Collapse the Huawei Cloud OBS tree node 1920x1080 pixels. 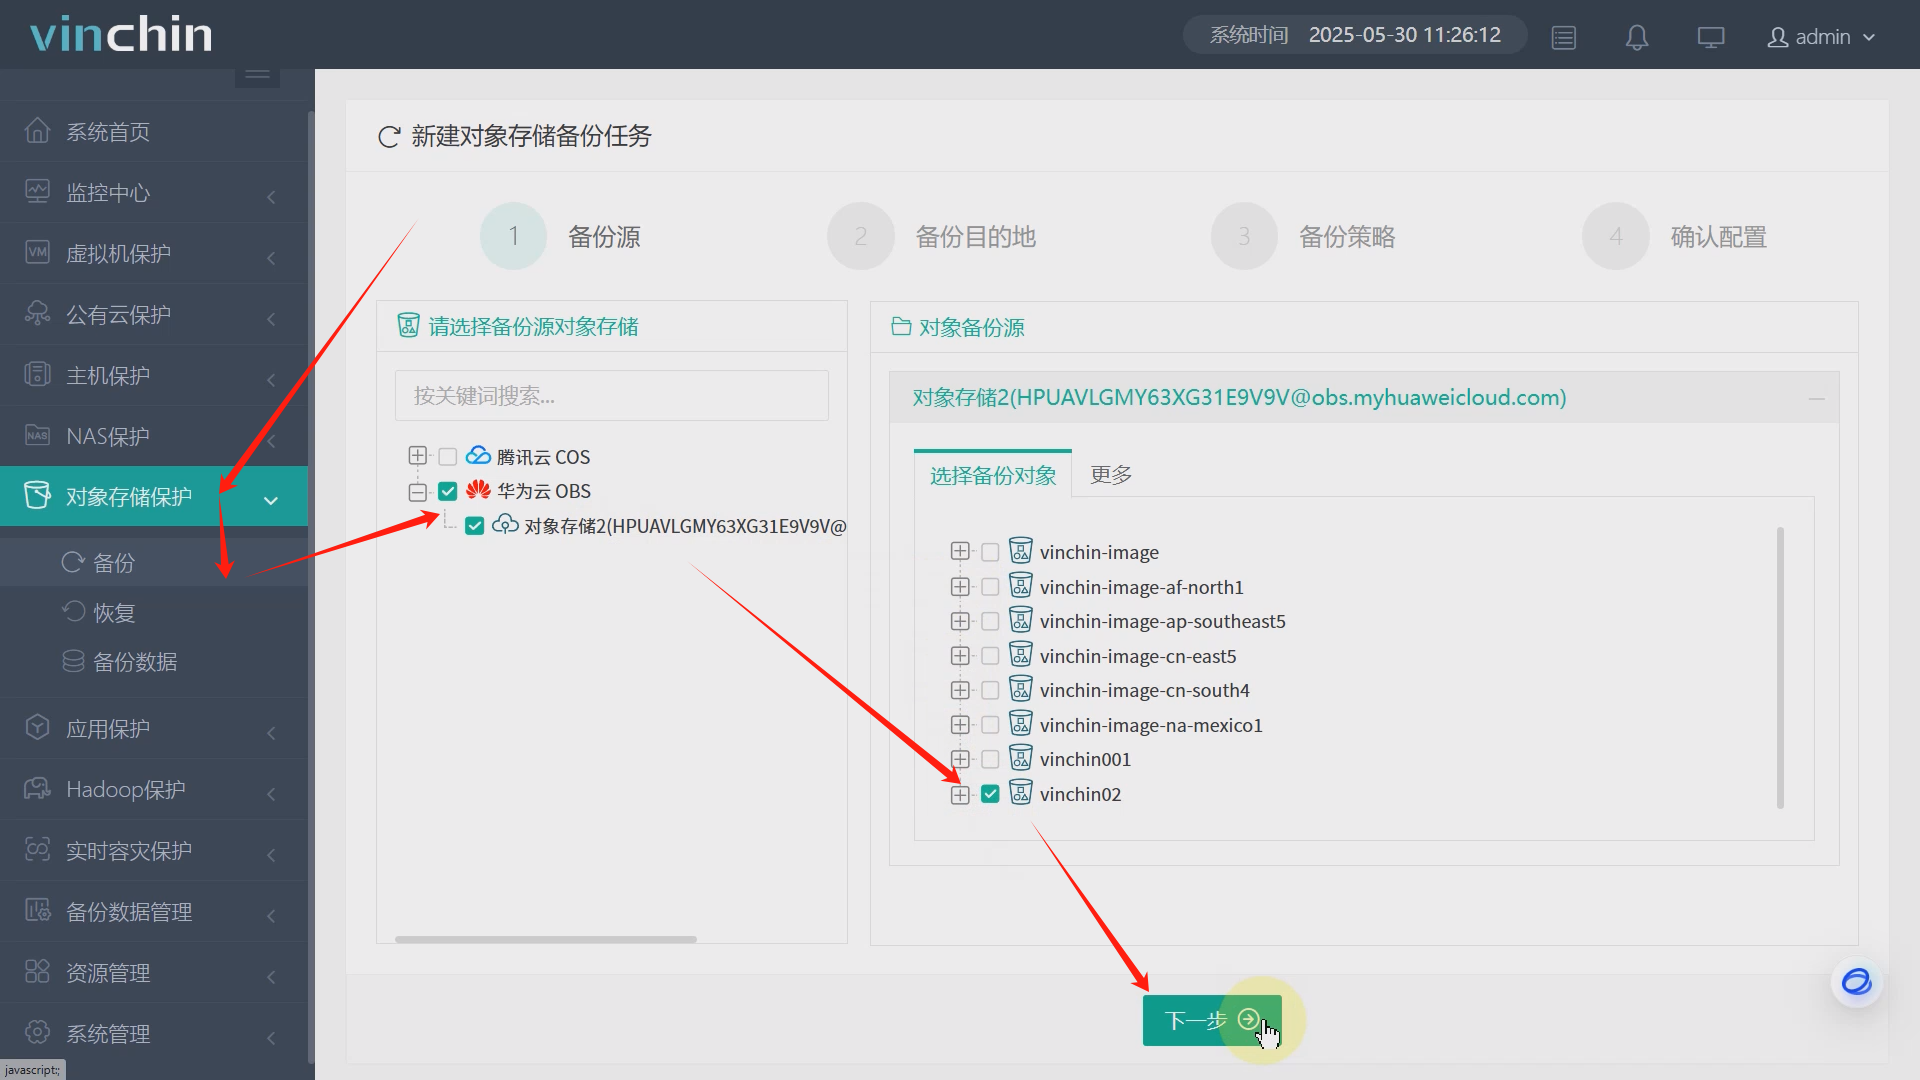[x=418, y=491]
